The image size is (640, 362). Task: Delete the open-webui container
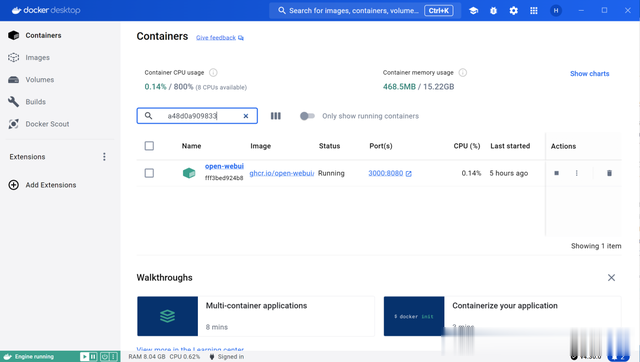tap(609, 173)
